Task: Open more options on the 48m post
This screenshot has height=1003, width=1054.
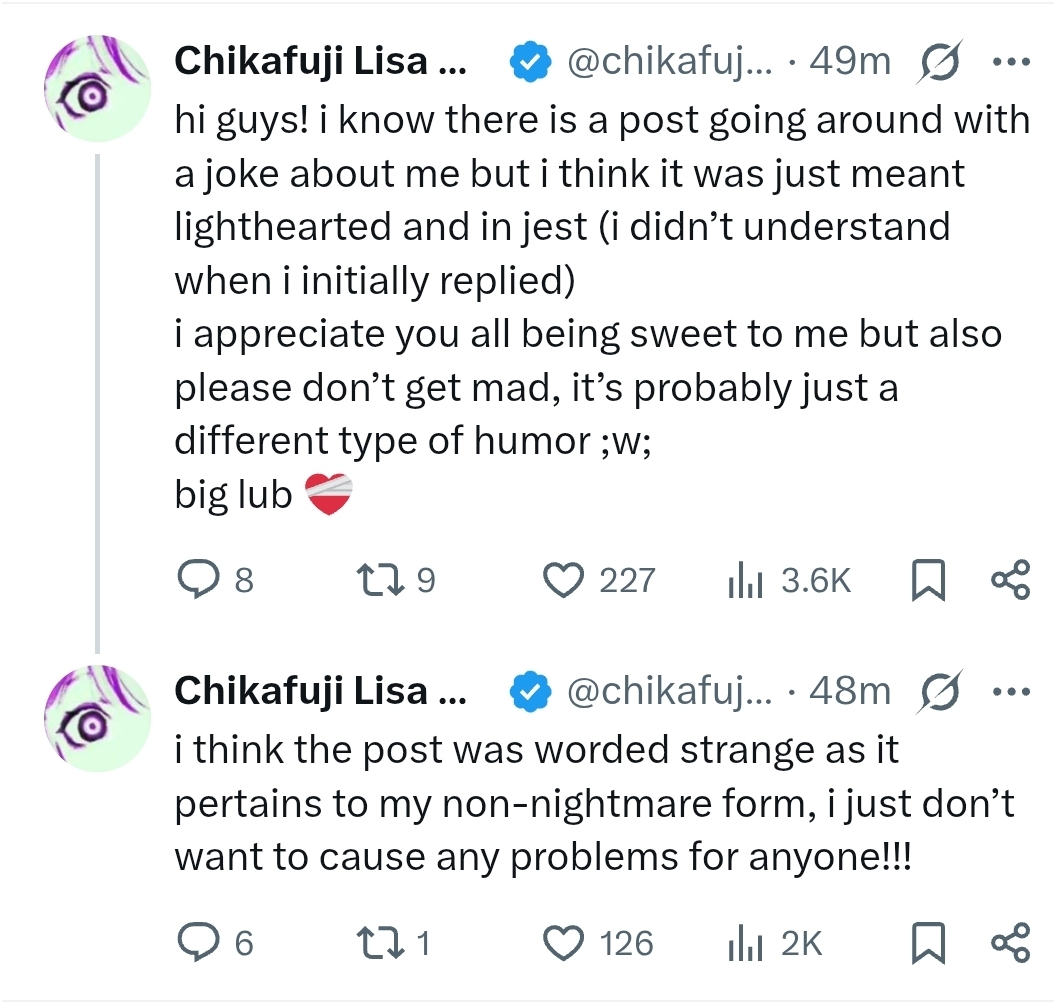Action: click(1010, 691)
